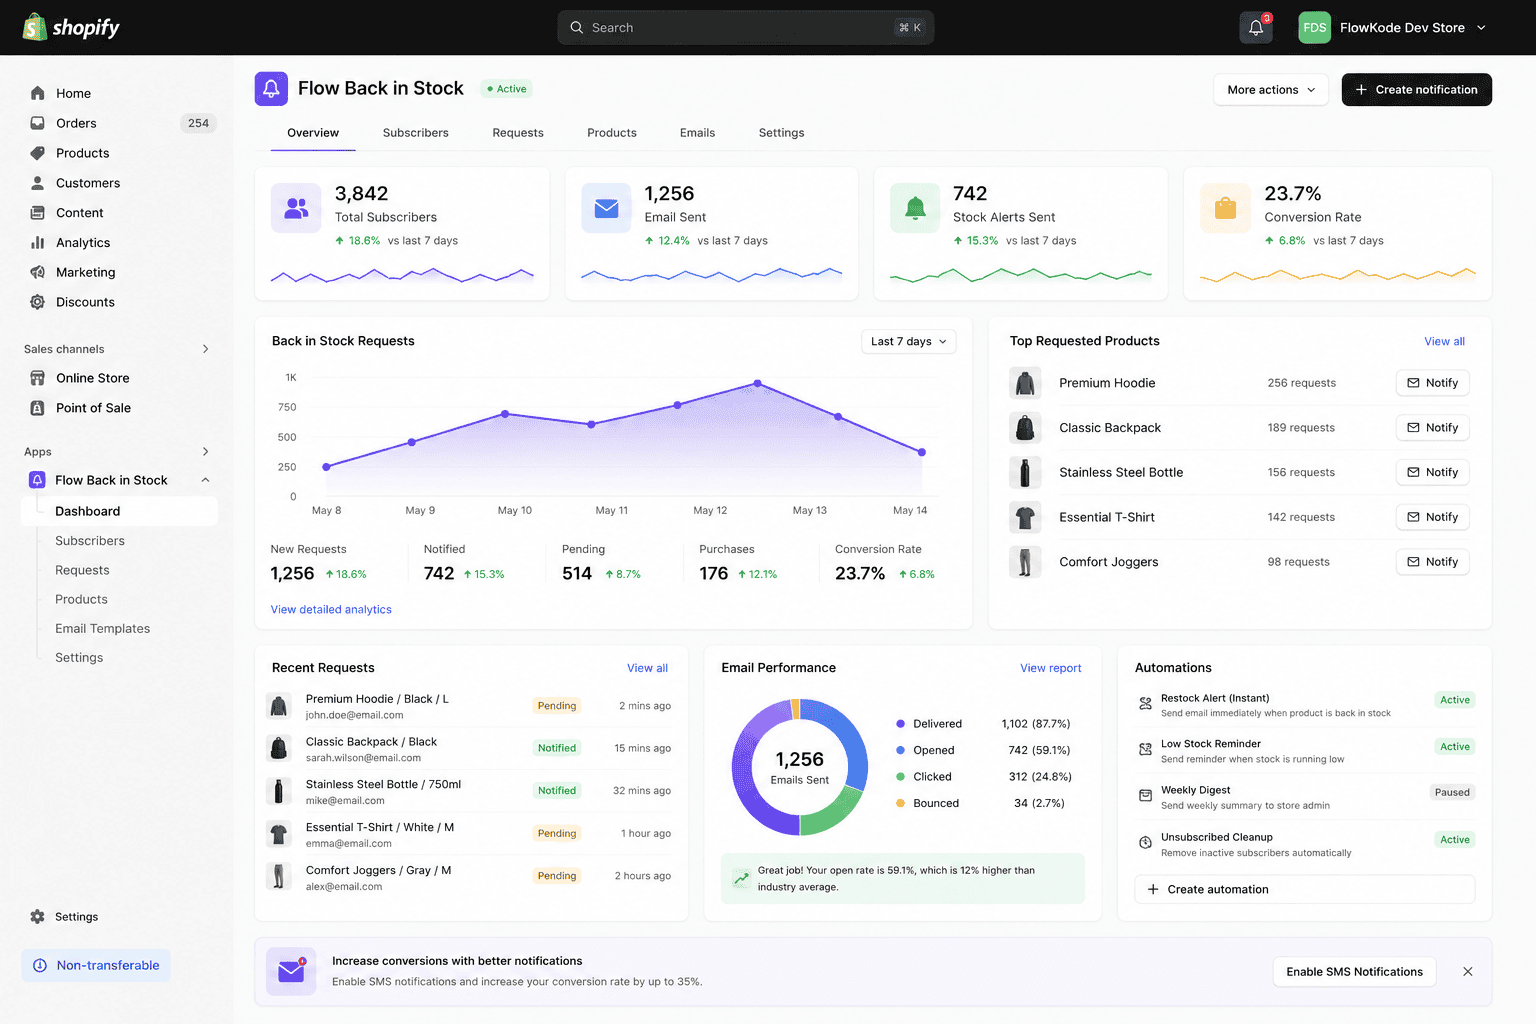1536x1024 pixels.
Task: Notify subscribers for Premium Hoodie
Action: click(x=1433, y=383)
